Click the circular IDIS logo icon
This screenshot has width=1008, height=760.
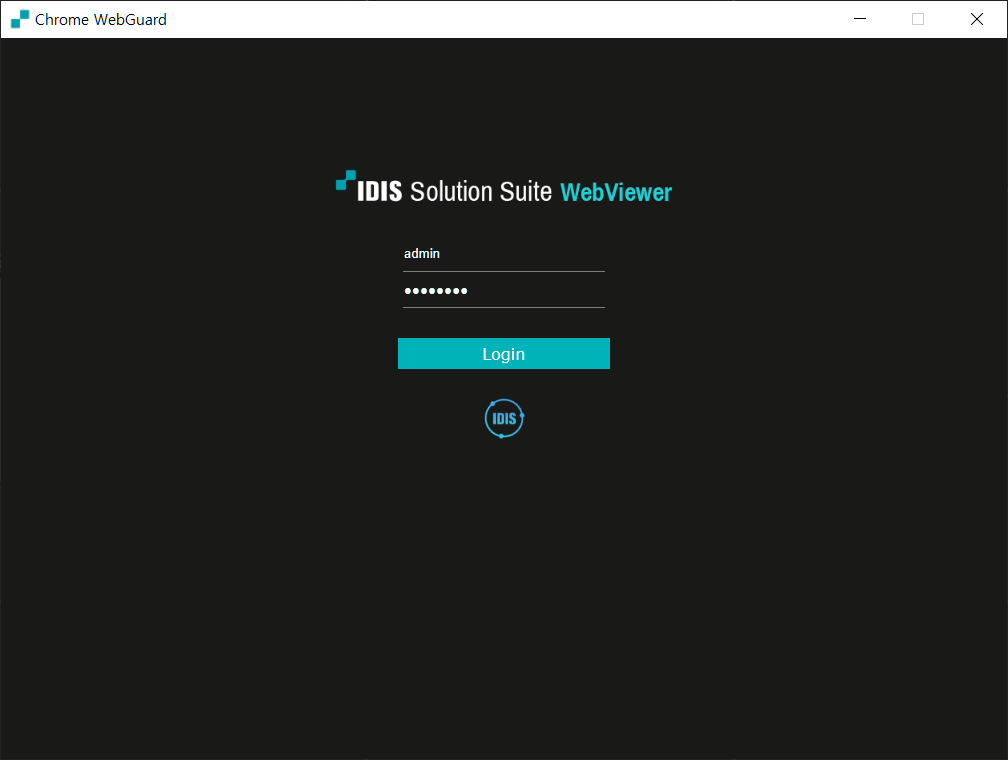click(504, 419)
